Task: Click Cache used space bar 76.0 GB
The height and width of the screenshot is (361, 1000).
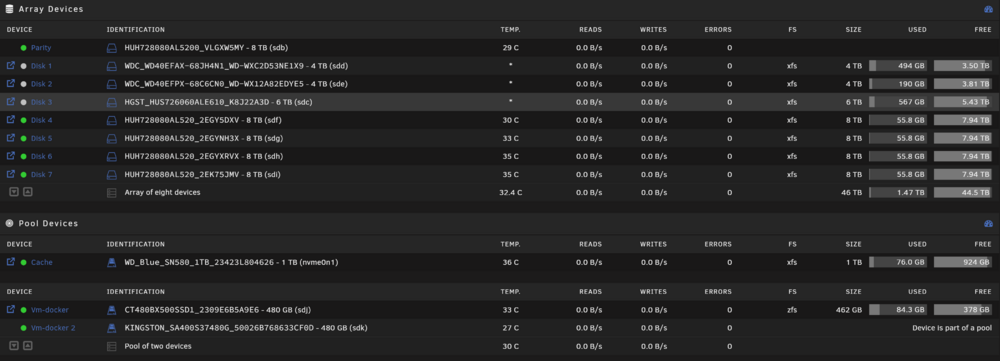Action: pyautogui.click(x=898, y=262)
